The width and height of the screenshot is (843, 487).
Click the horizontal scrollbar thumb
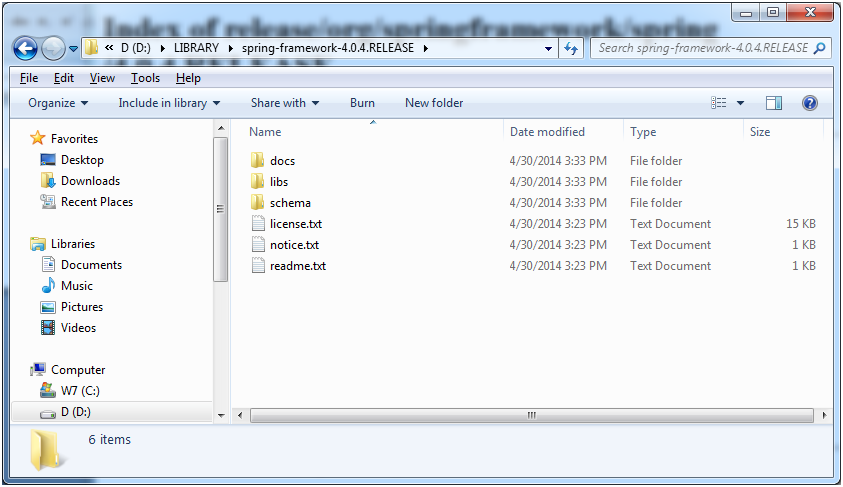point(532,415)
